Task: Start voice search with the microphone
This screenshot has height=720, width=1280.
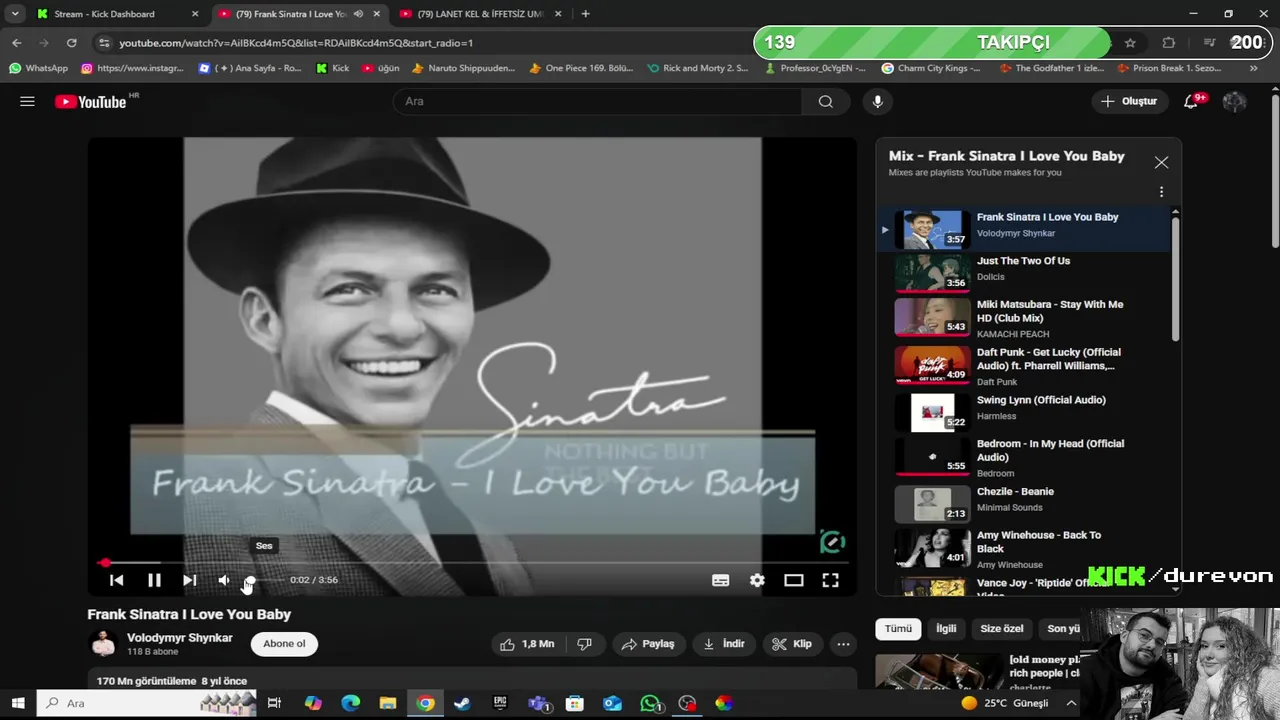Action: click(x=877, y=101)
